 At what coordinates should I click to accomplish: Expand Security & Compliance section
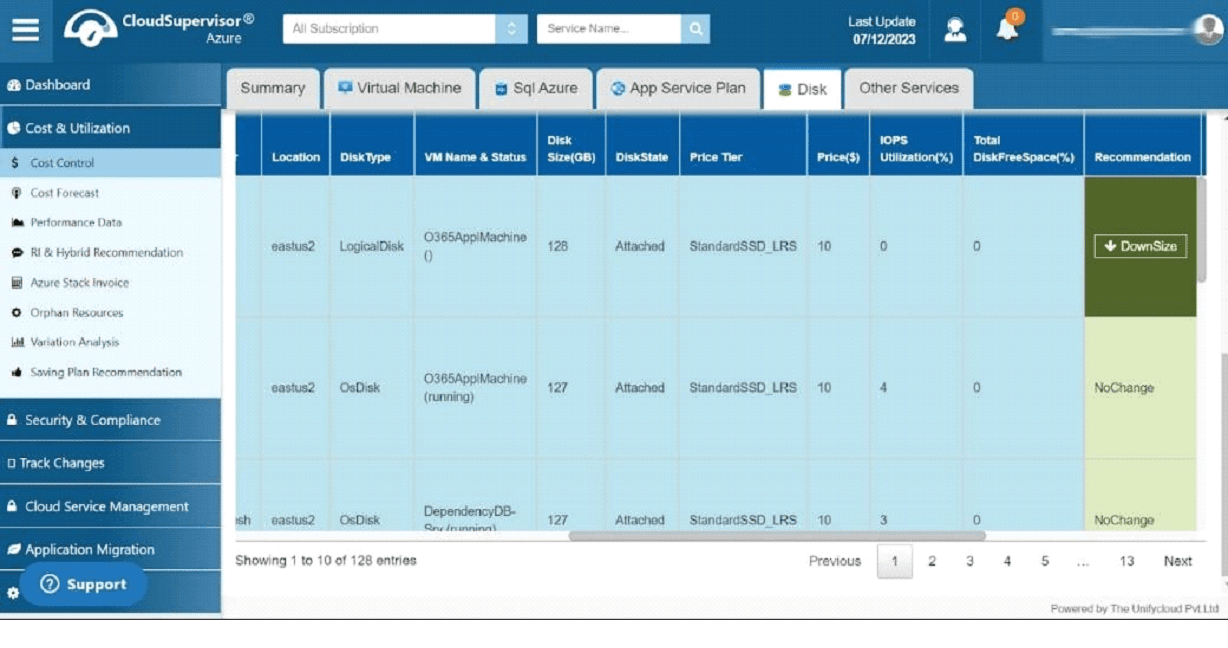pos(110,420)
